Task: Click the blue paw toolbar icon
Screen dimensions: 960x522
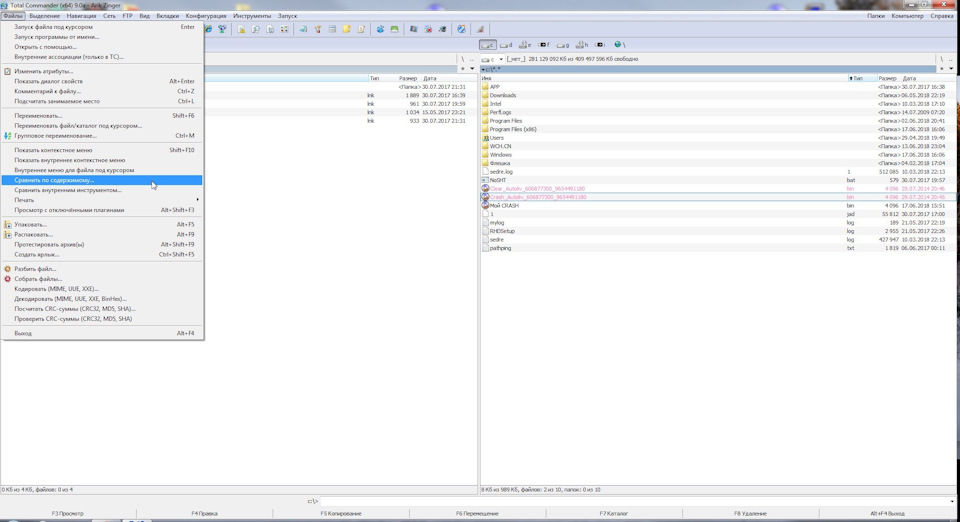Action: 380,29
